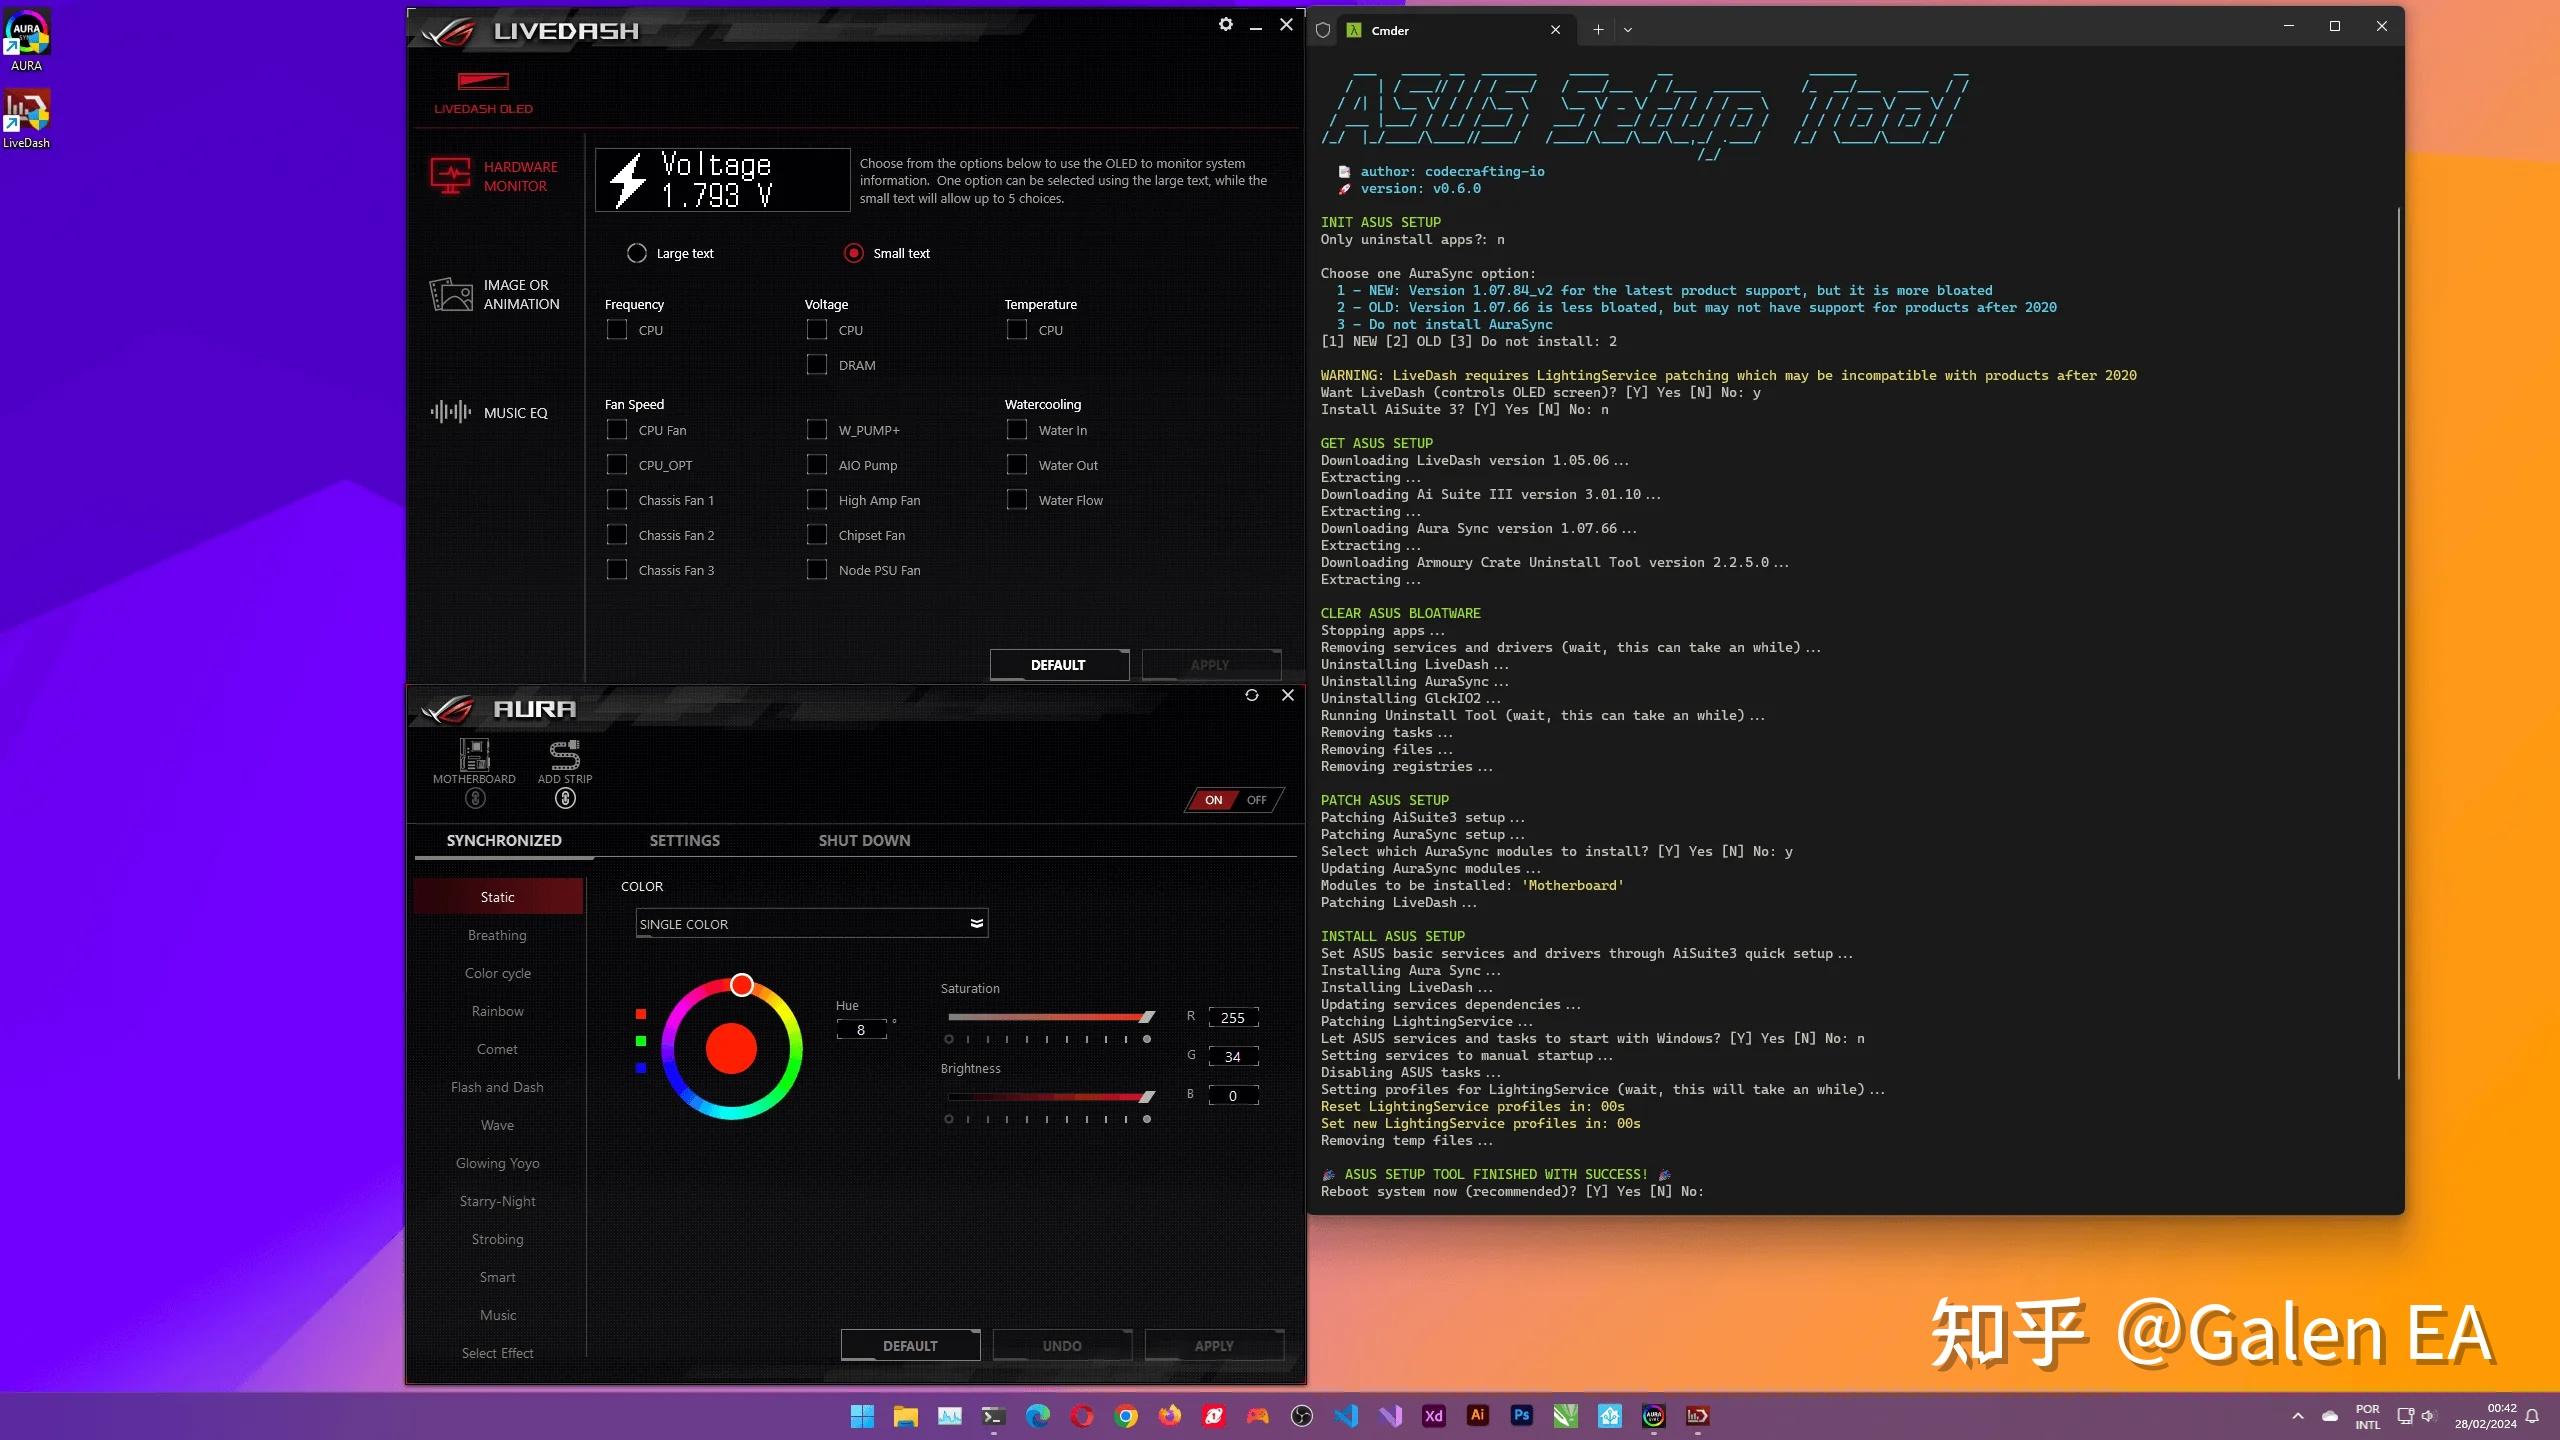Close the Cmder tab
The width and height of the screenshot is (2560, 1440).
pyautogui.click(x=1555, y=30)
